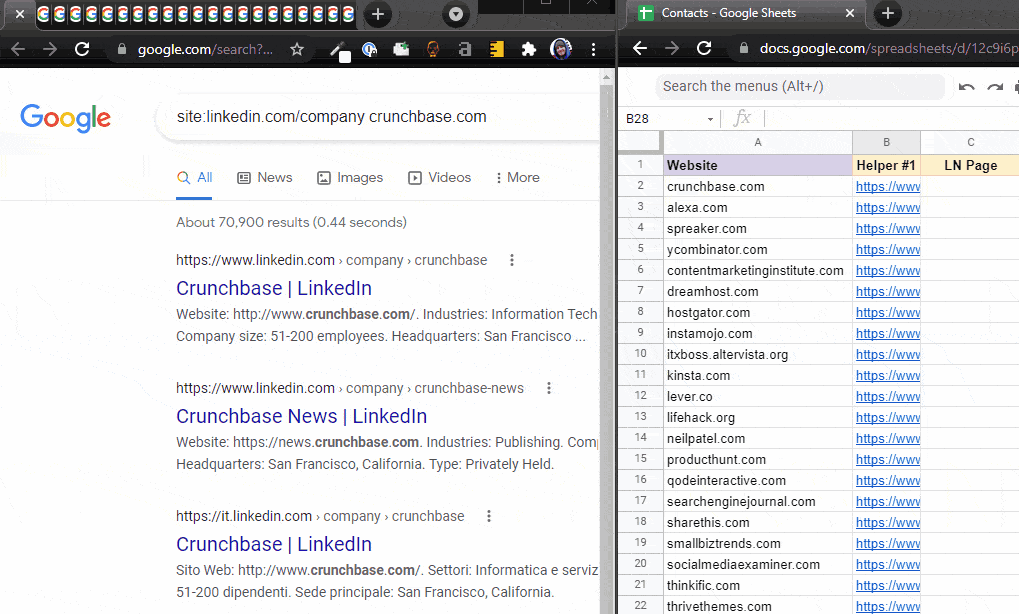Viewport: 1019px width, 614px height.
Task: Click the Google window address bar
Action: [206, 49]
